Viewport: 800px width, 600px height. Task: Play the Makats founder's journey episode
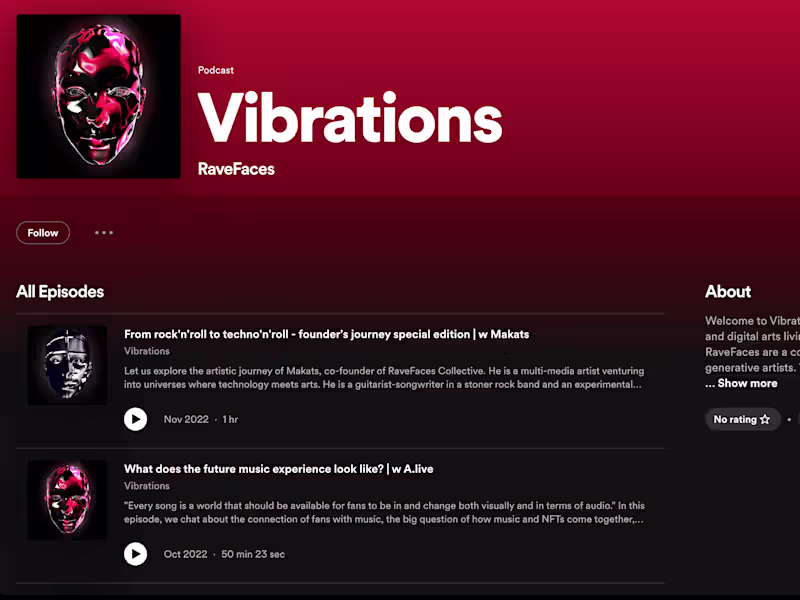click(135, 419)
